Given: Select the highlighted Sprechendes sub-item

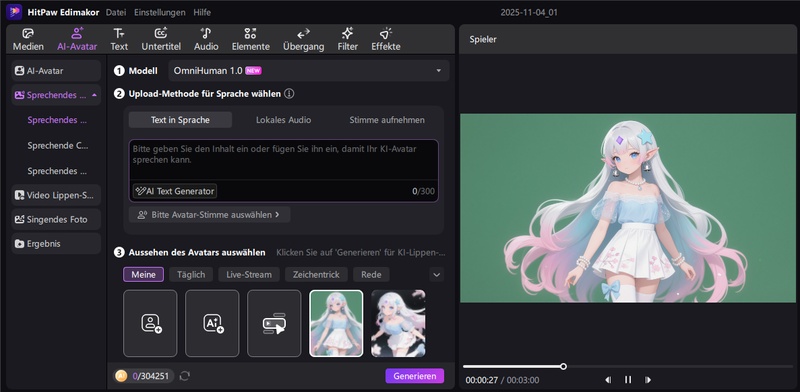Looking at the screenshot, I should point(57,120).
